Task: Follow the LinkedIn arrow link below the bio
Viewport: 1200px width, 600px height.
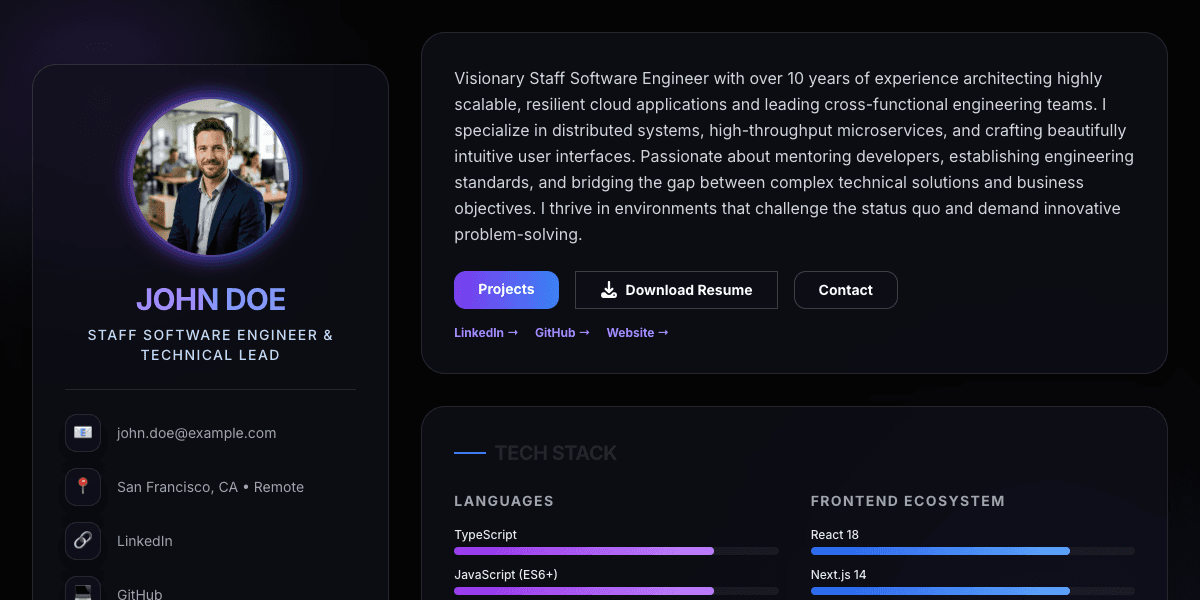Action: pyautogui.click(x=486, y=333)
